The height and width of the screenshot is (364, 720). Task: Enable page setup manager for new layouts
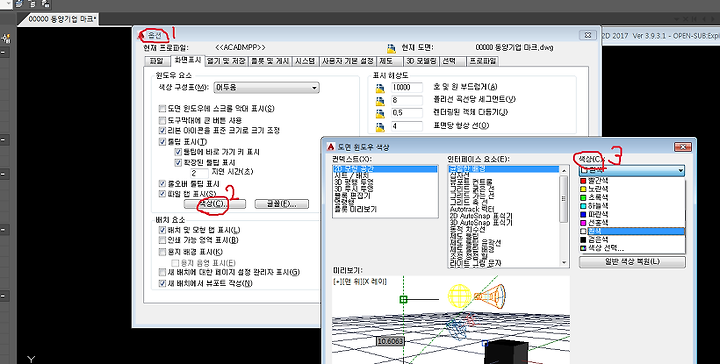(x=162, y=272)
